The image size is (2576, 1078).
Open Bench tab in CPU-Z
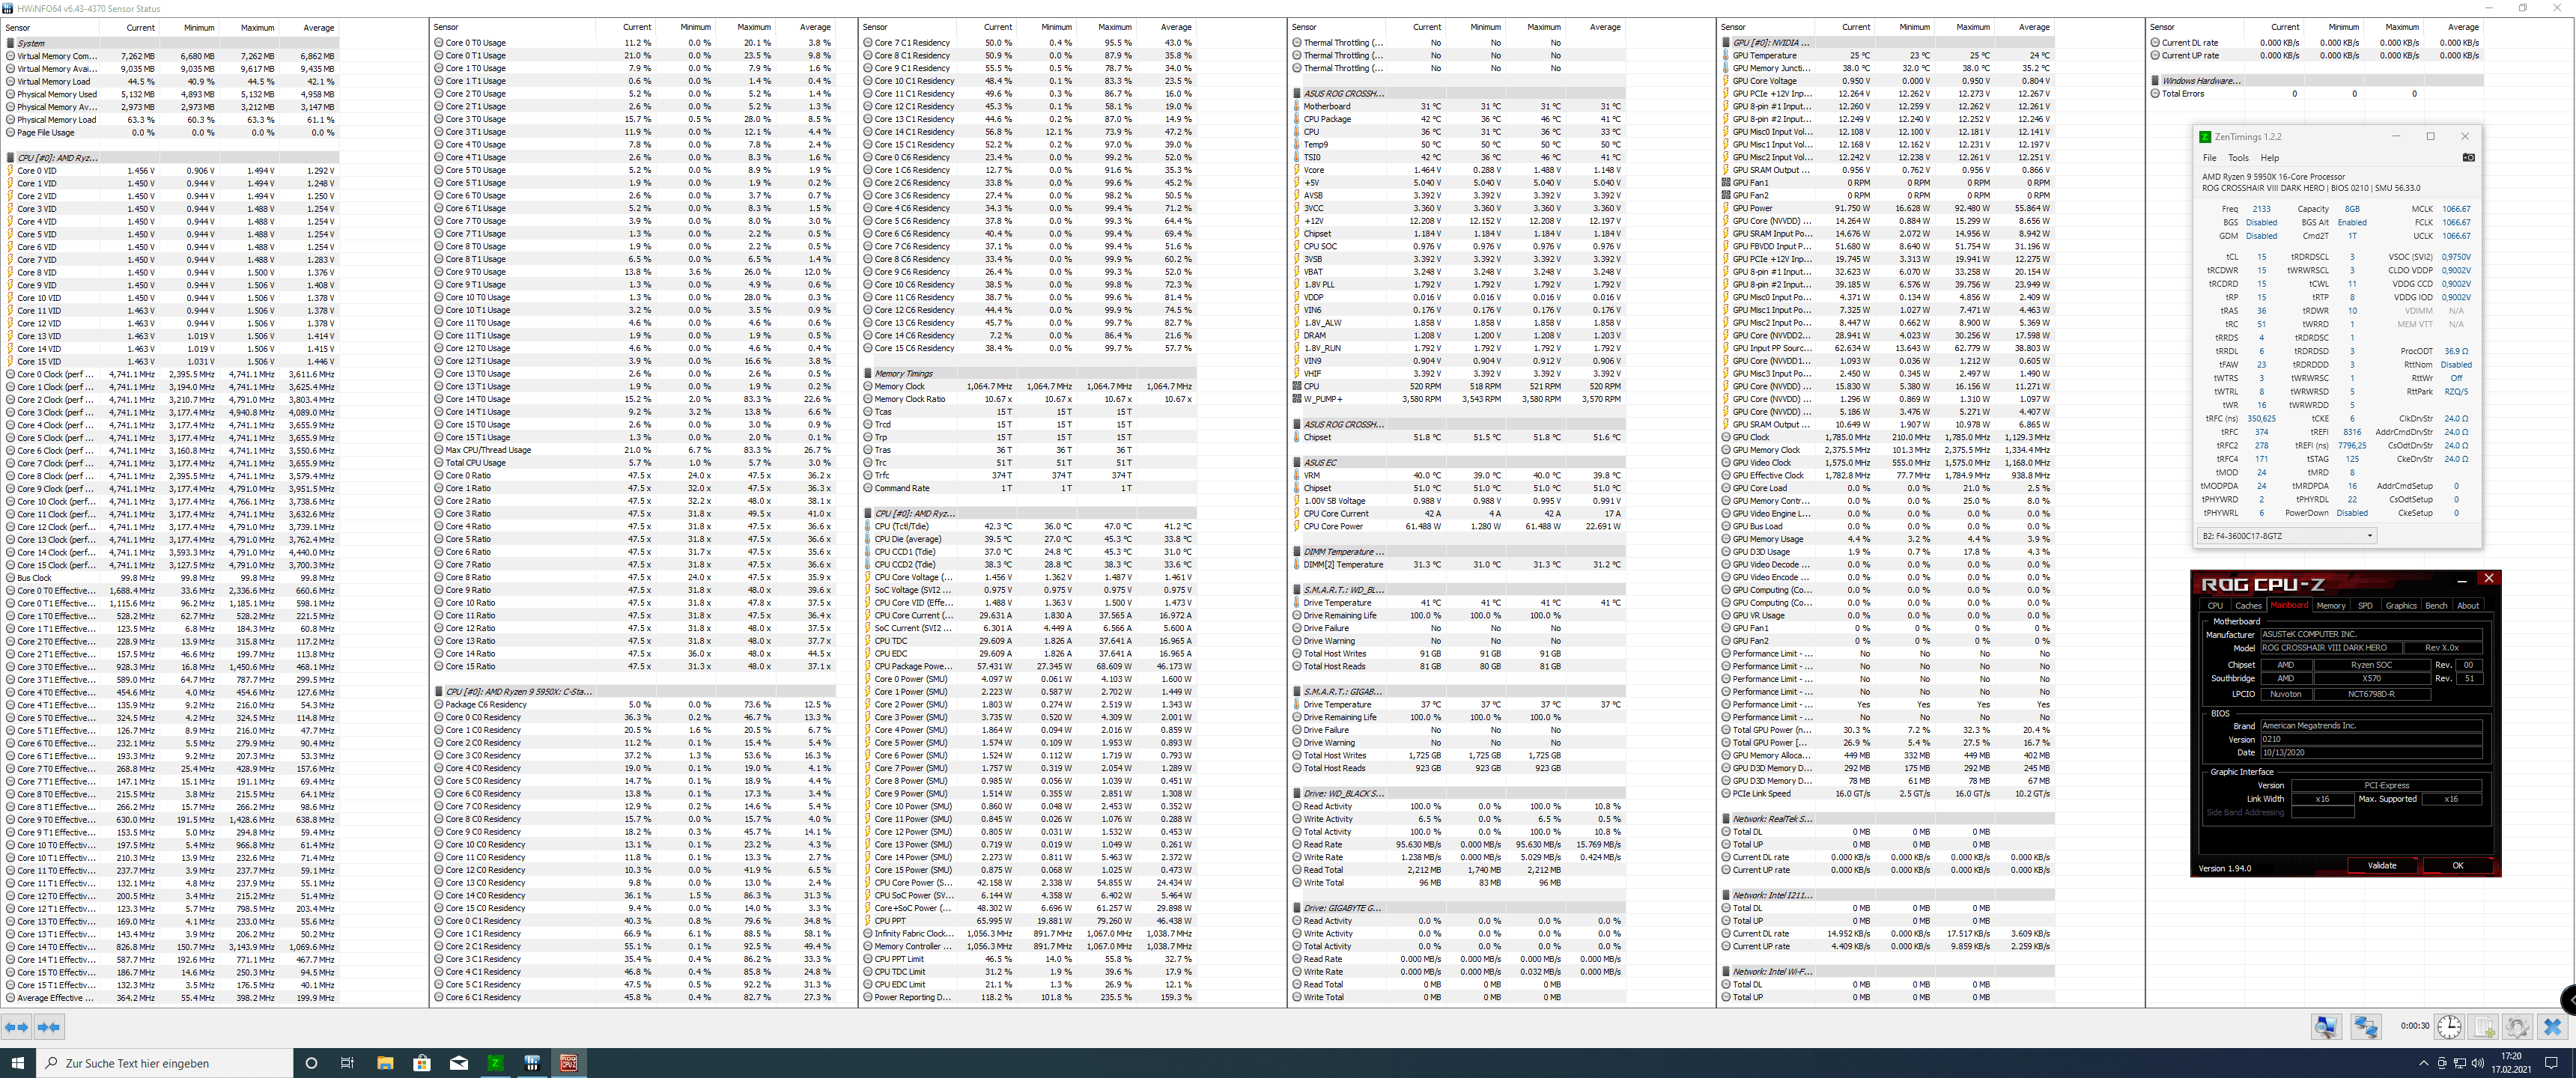pyautogui.click(x=2436, y=605)
